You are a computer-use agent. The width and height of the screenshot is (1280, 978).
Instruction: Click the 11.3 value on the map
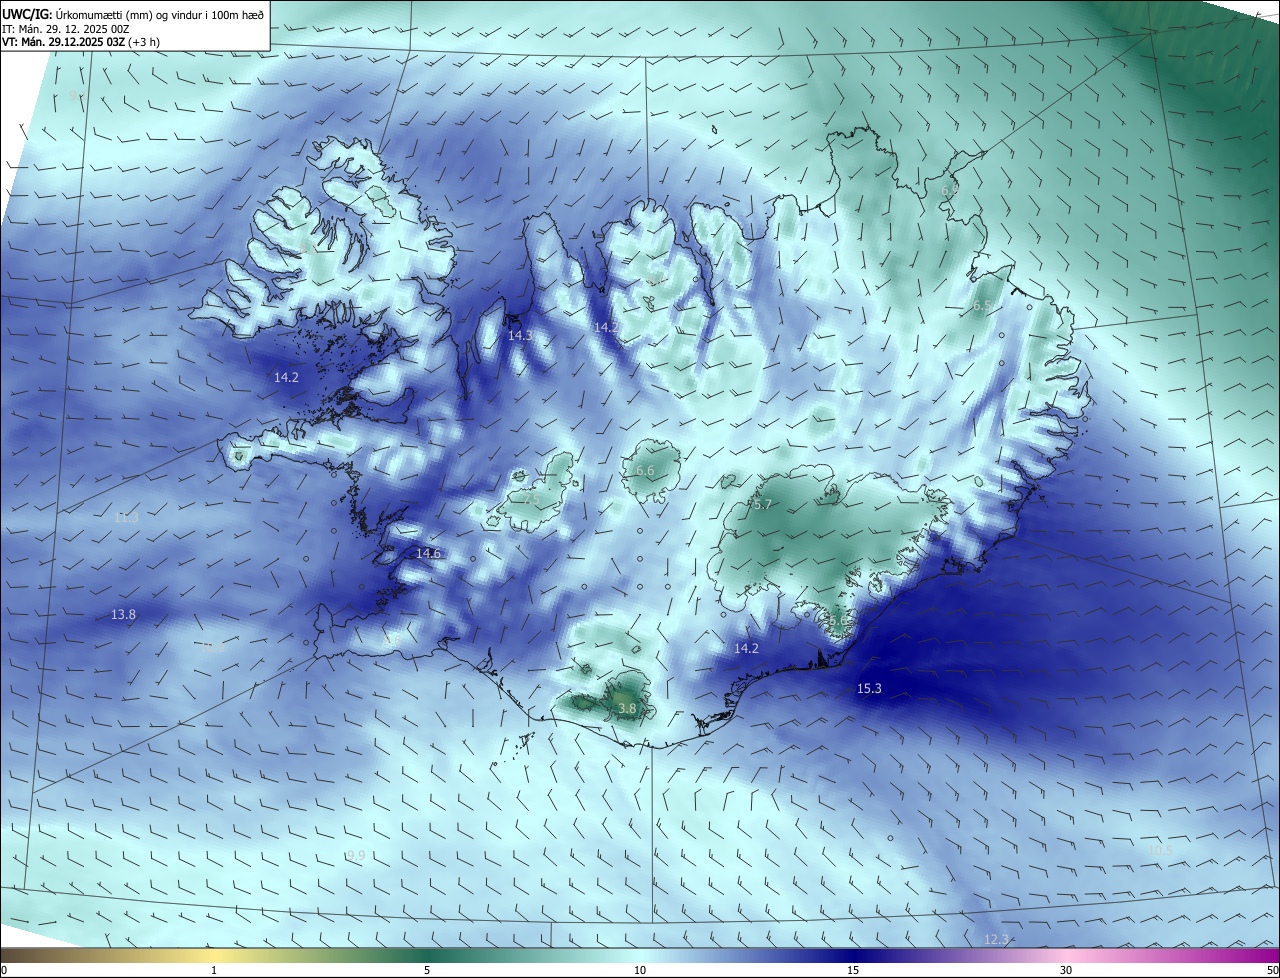[125, 517]
